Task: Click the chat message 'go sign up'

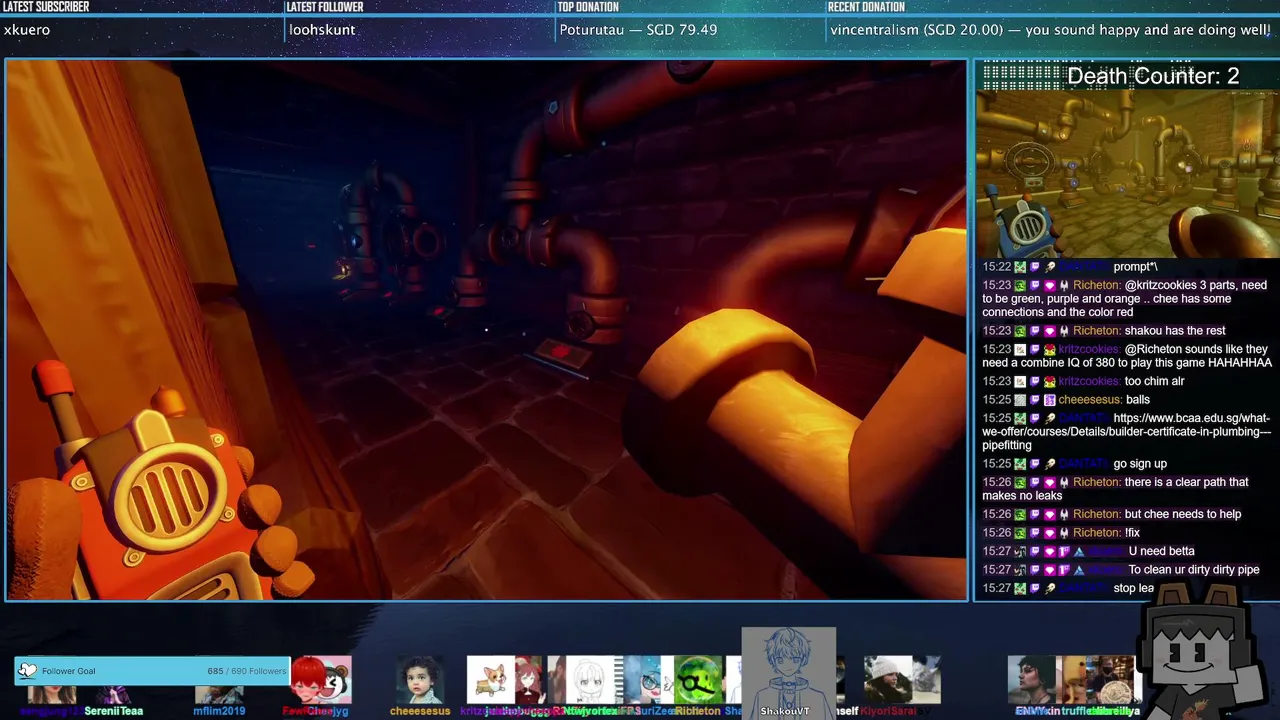Action: (1140, 464)
